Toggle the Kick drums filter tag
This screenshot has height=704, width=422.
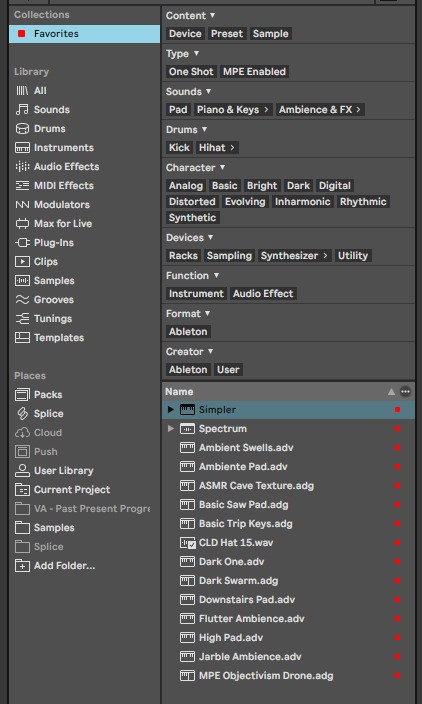179,148
